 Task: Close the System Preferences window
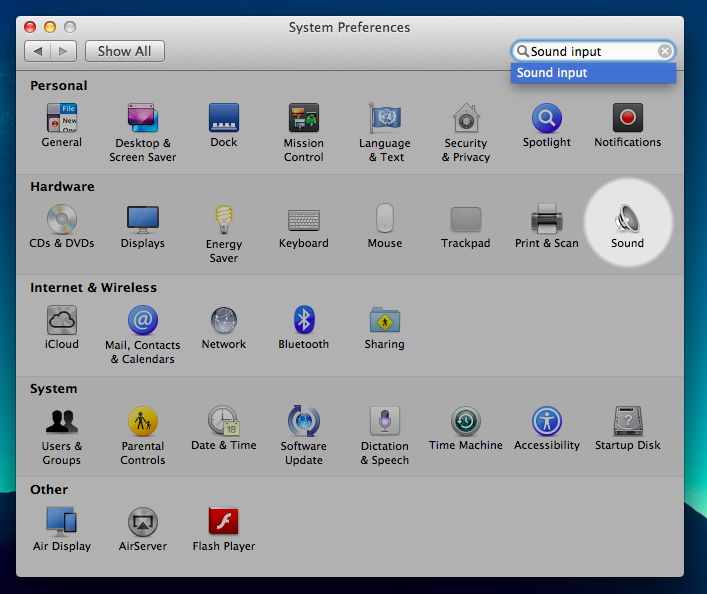pos(30,27)
